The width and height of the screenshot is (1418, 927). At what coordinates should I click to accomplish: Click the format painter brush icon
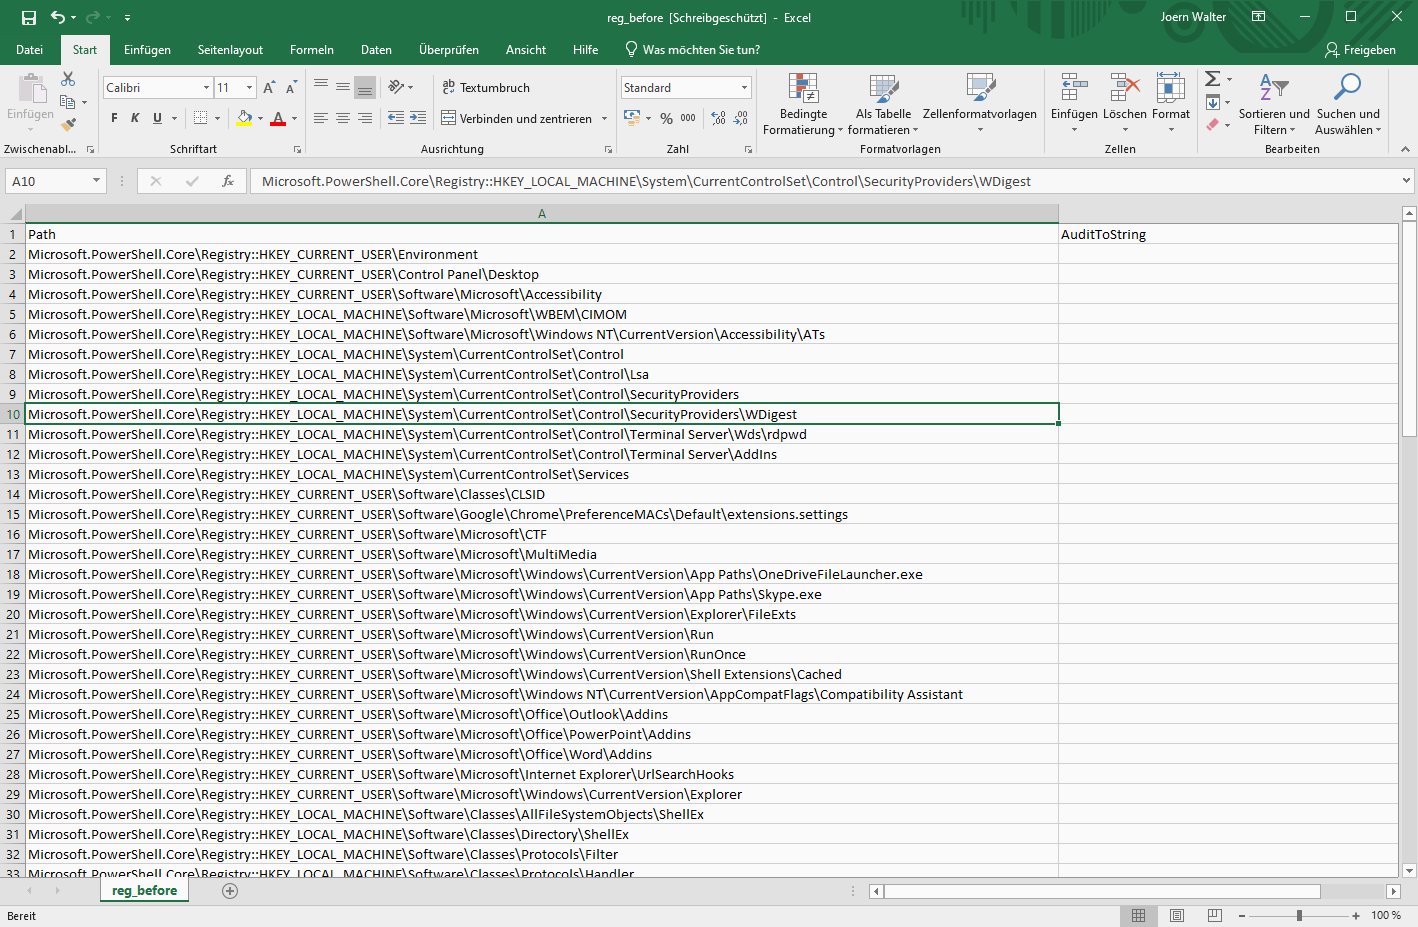coord(68,125)
